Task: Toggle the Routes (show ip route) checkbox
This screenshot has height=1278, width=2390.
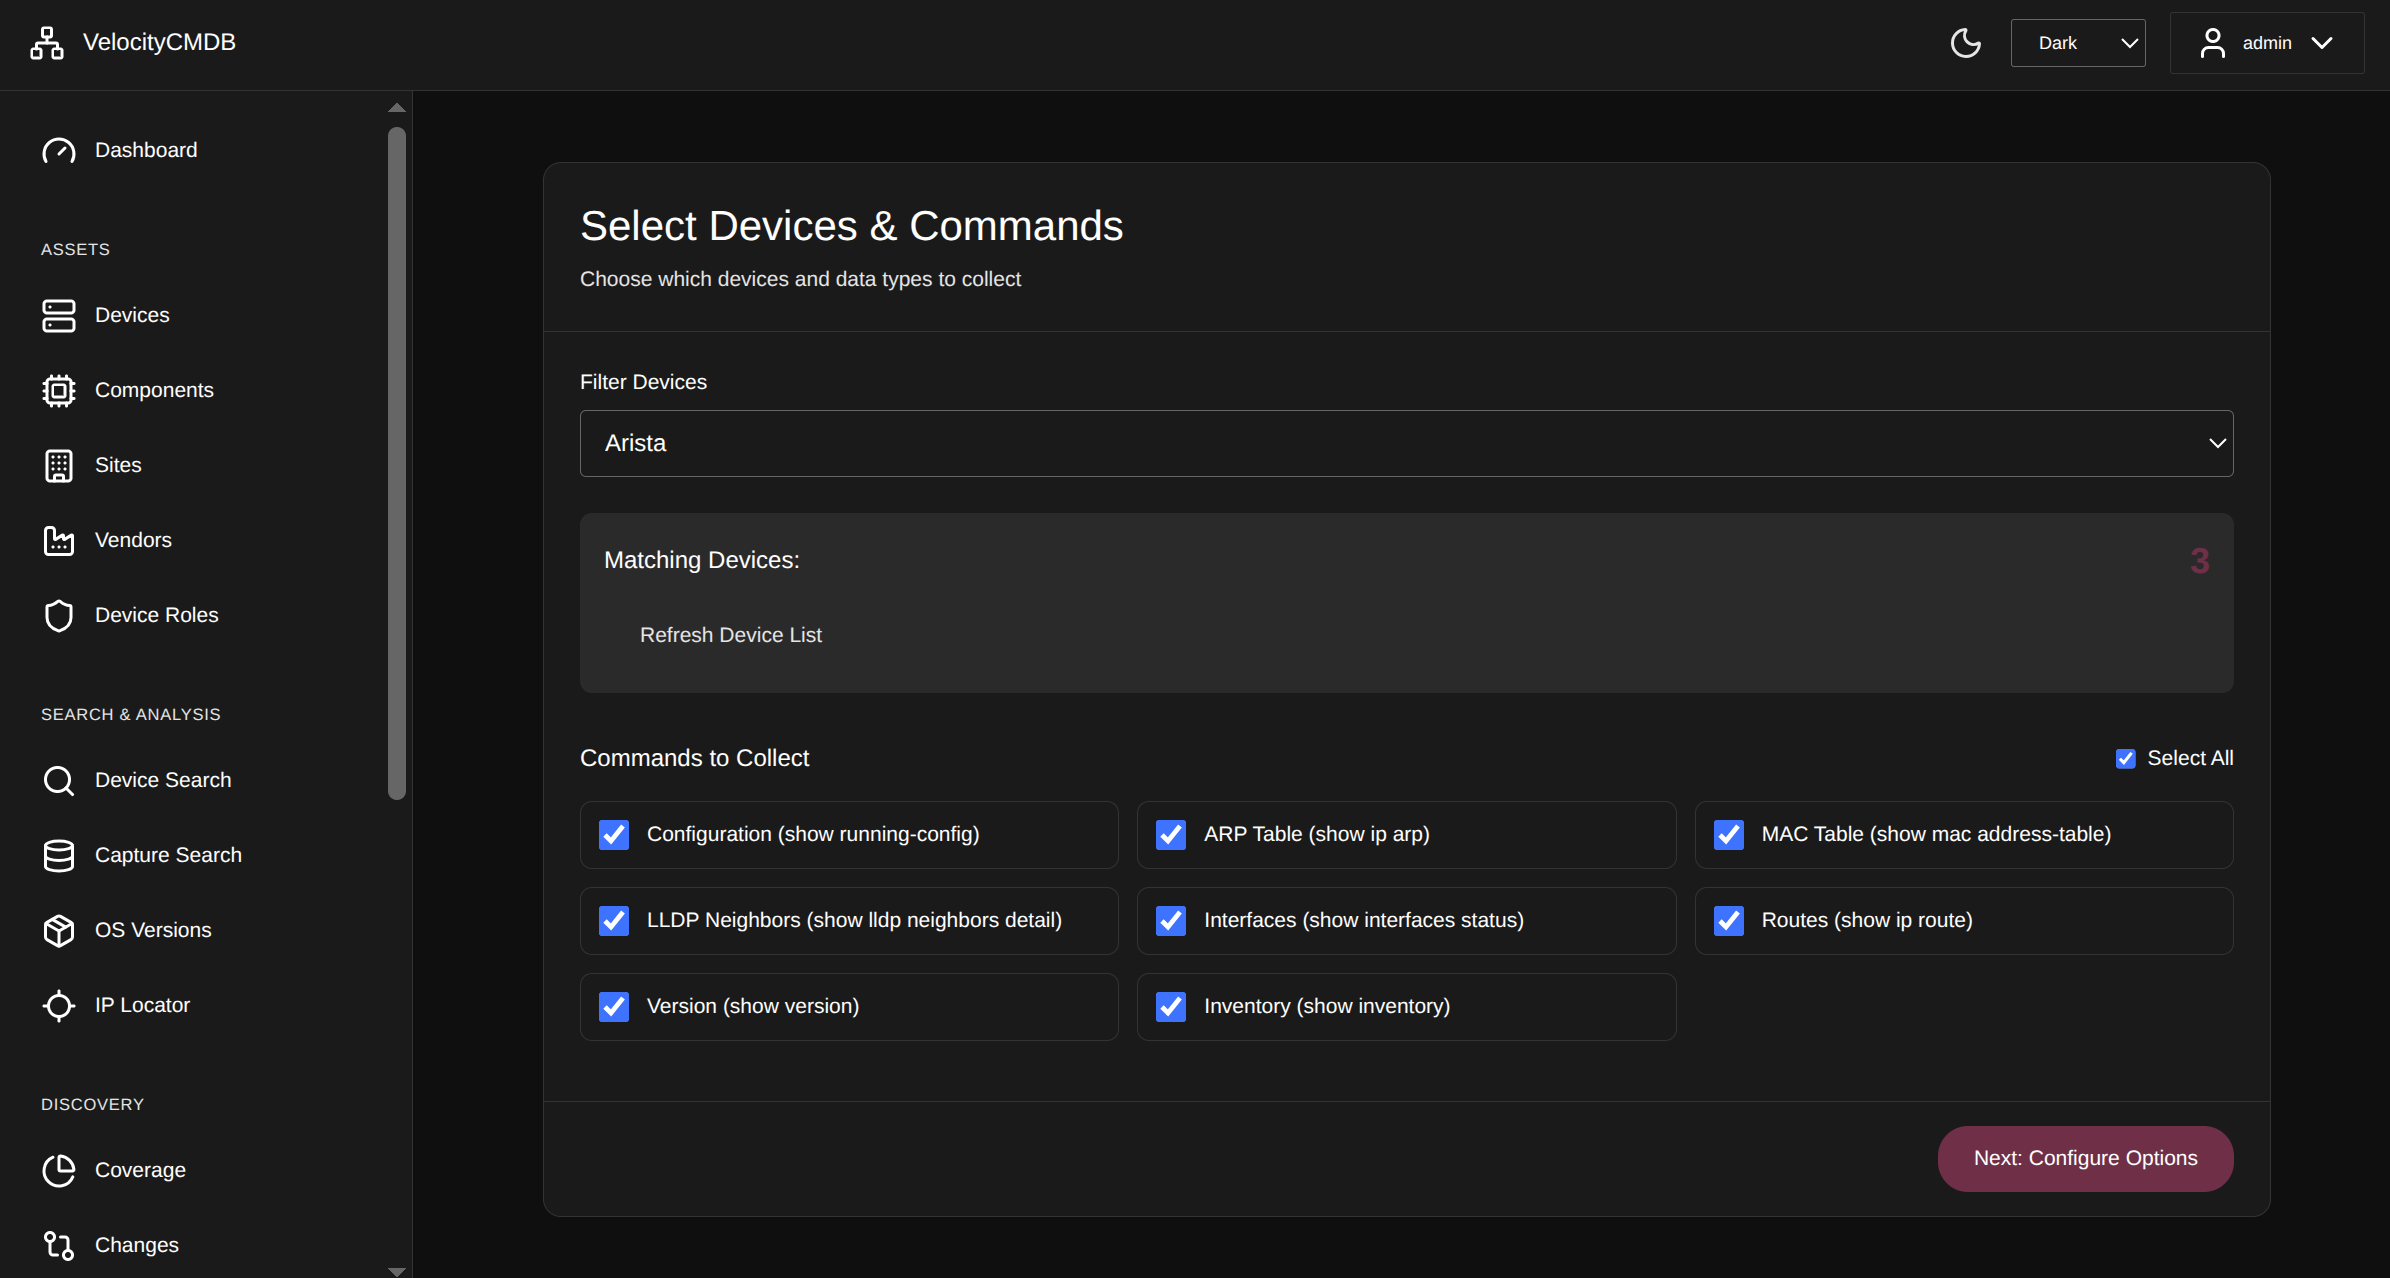Action: [1728, 921]
